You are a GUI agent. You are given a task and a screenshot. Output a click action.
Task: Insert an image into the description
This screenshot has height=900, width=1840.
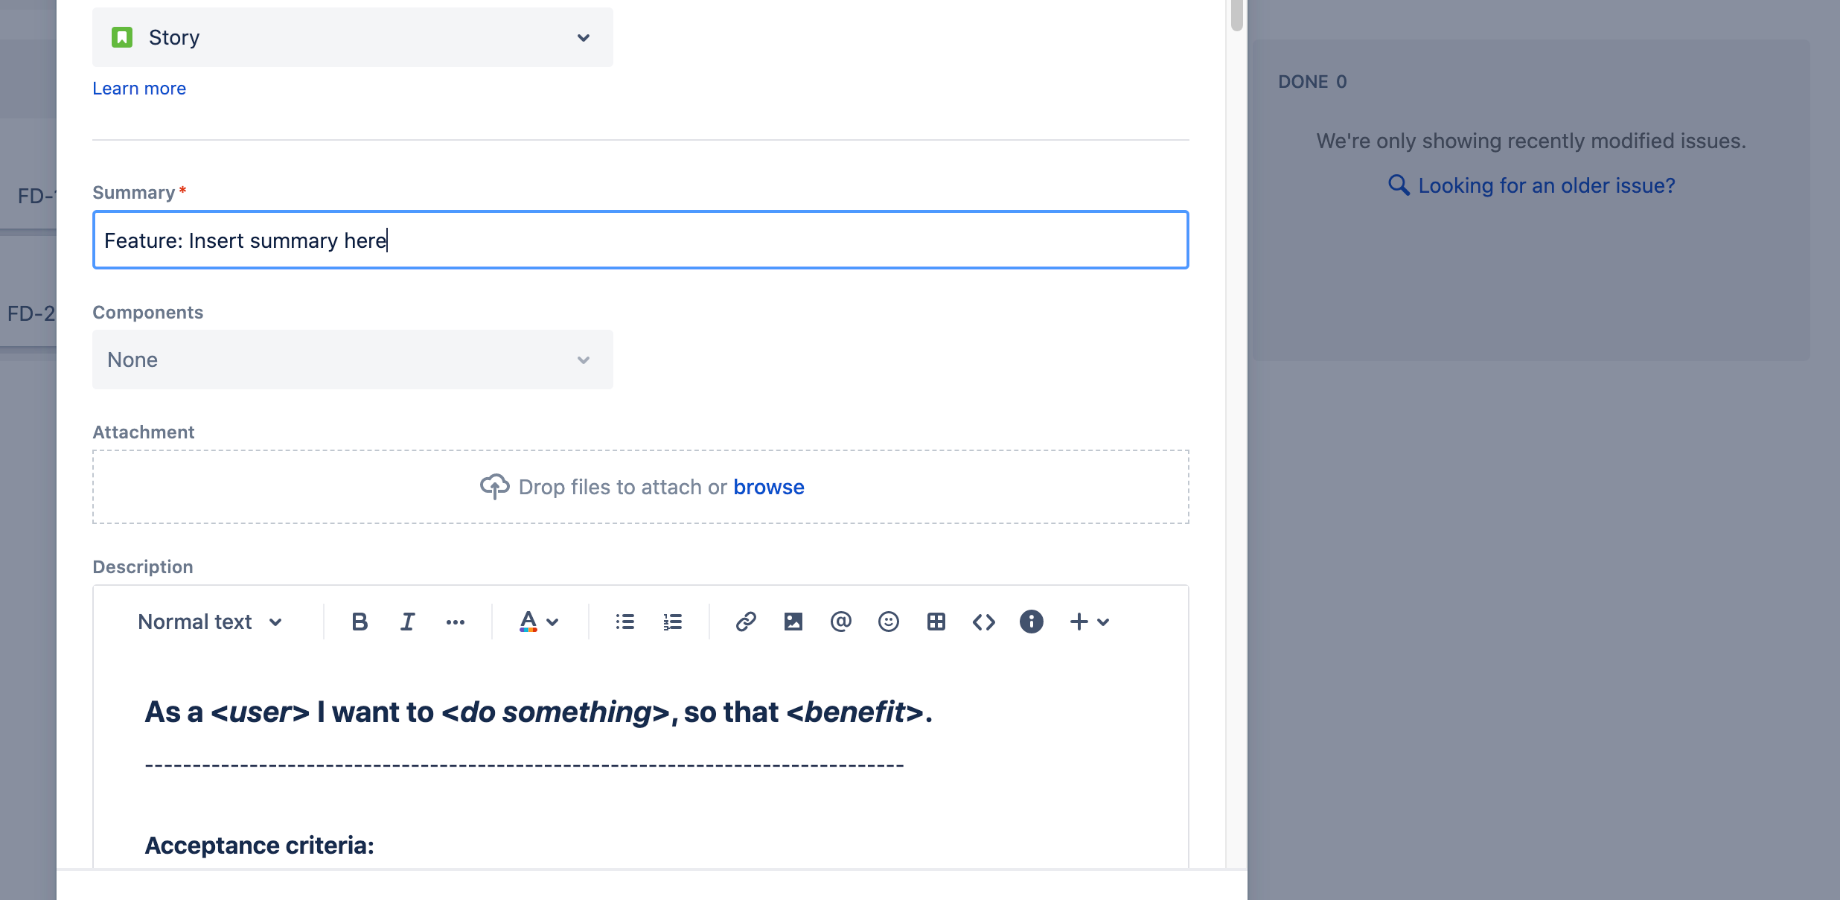pos(793,622)
